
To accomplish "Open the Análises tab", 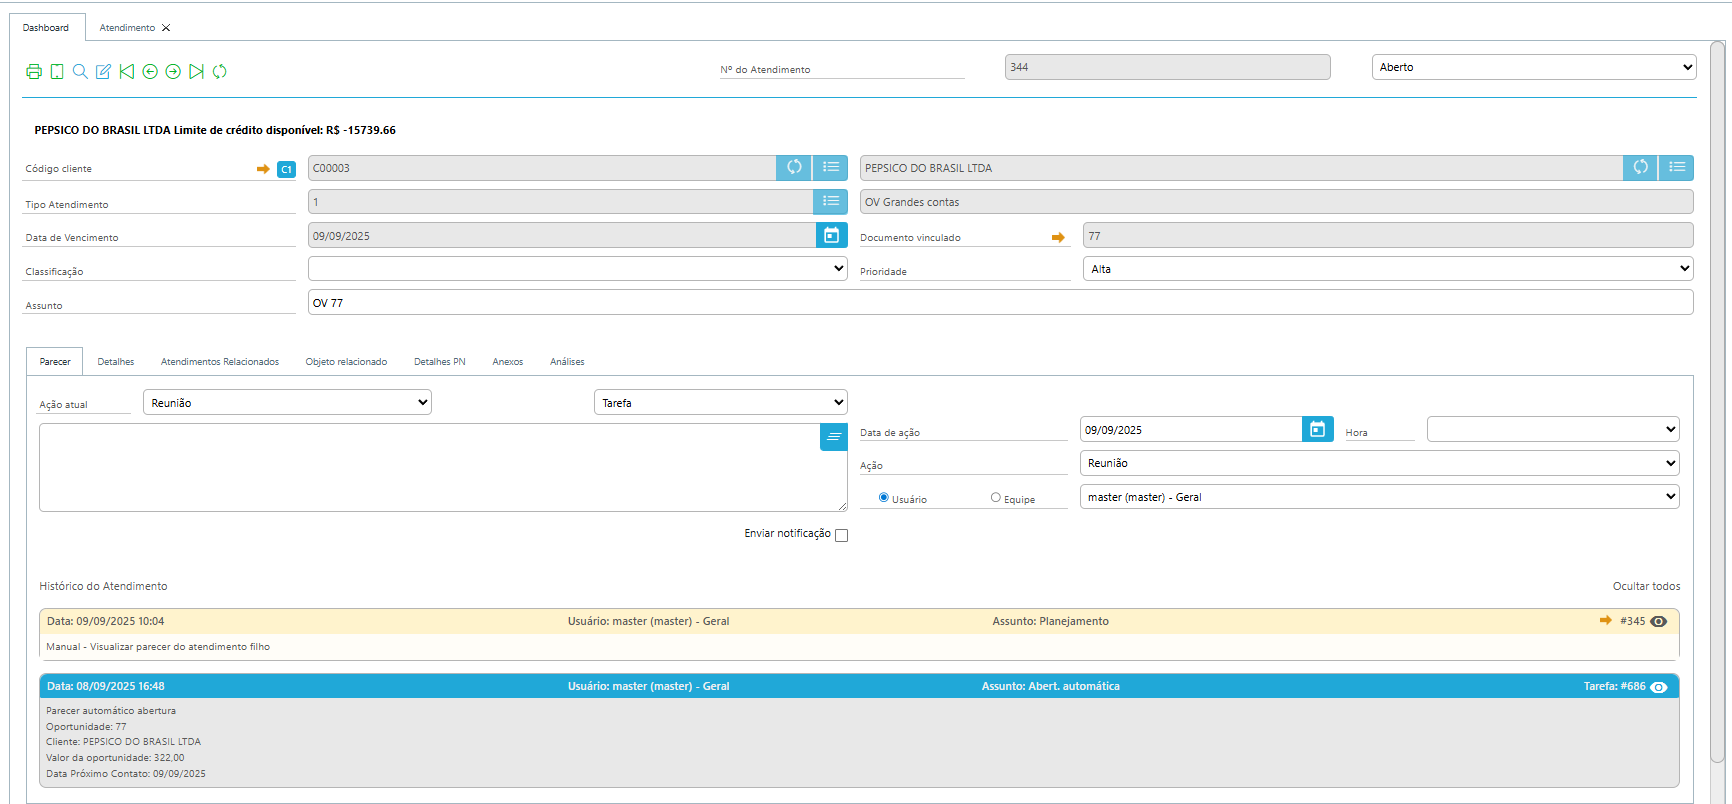I will click(x=567, y=362).
